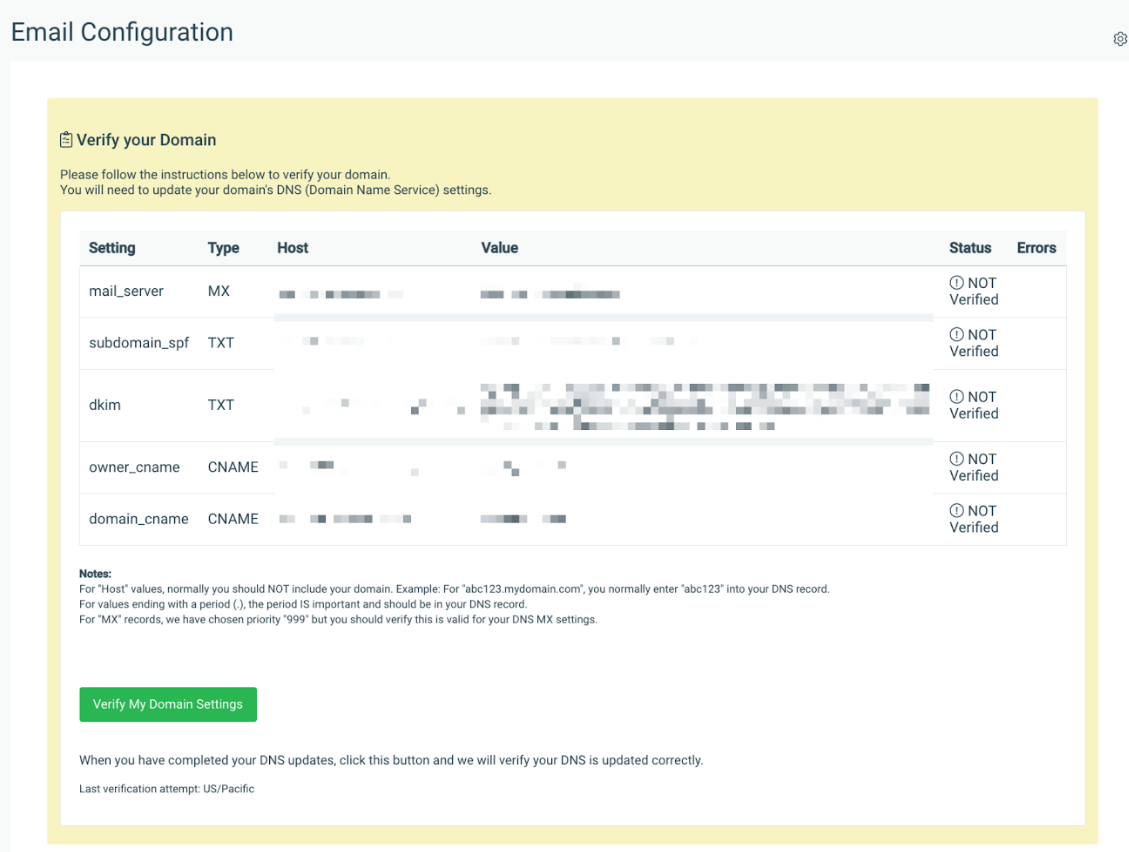Click the Errors column header
The height and width of the screenshot is (852, 1129).
coord(1036,248)
